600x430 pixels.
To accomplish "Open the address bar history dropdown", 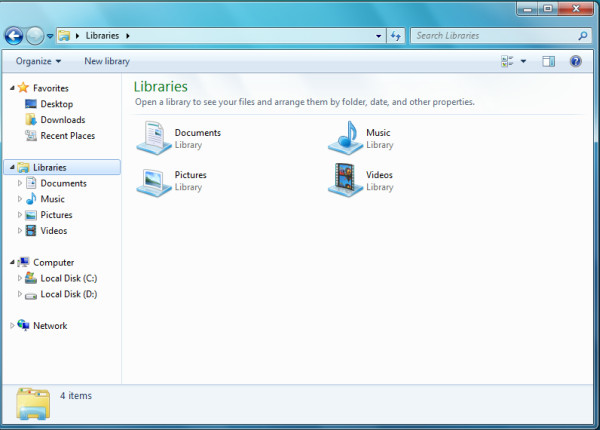I will 378,36.
